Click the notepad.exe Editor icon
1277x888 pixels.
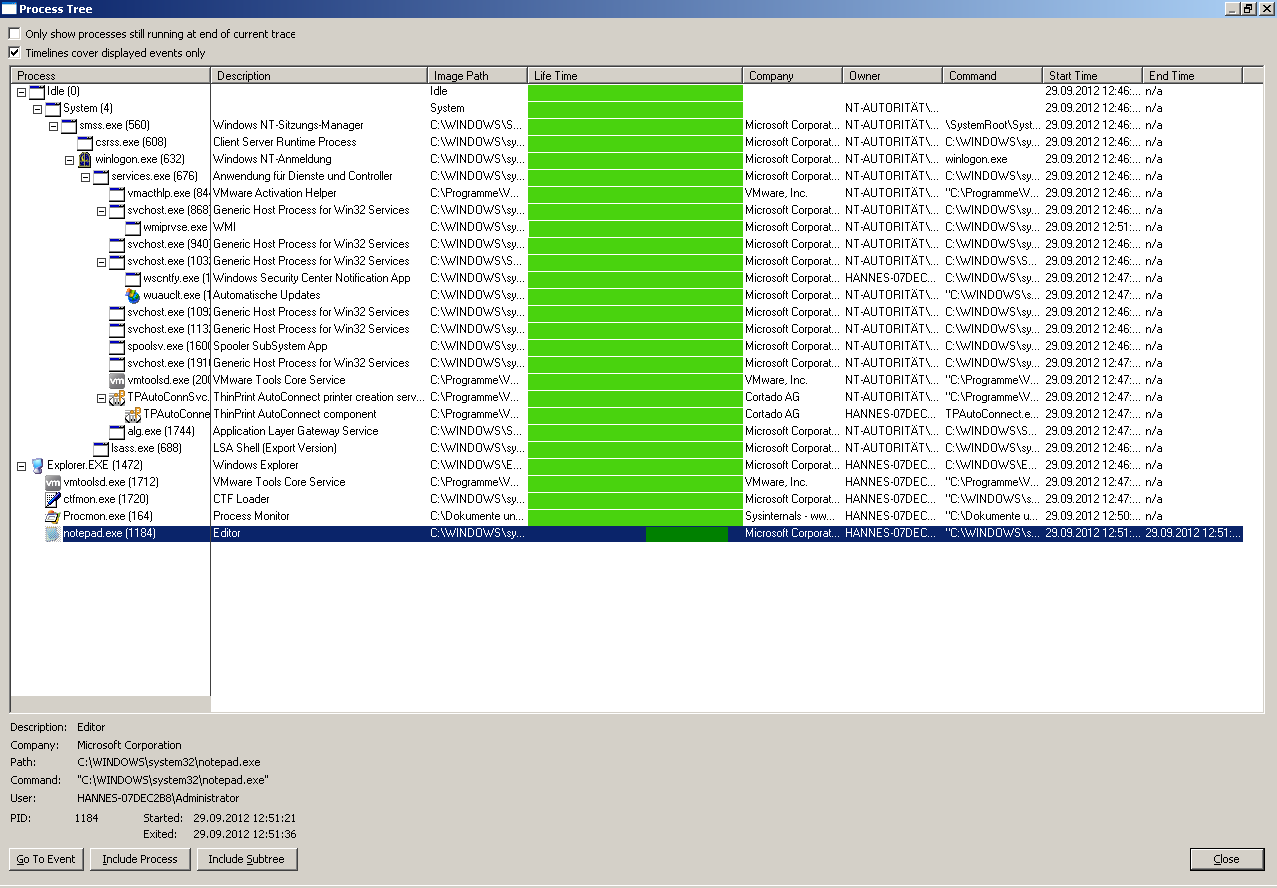(52, 534)
